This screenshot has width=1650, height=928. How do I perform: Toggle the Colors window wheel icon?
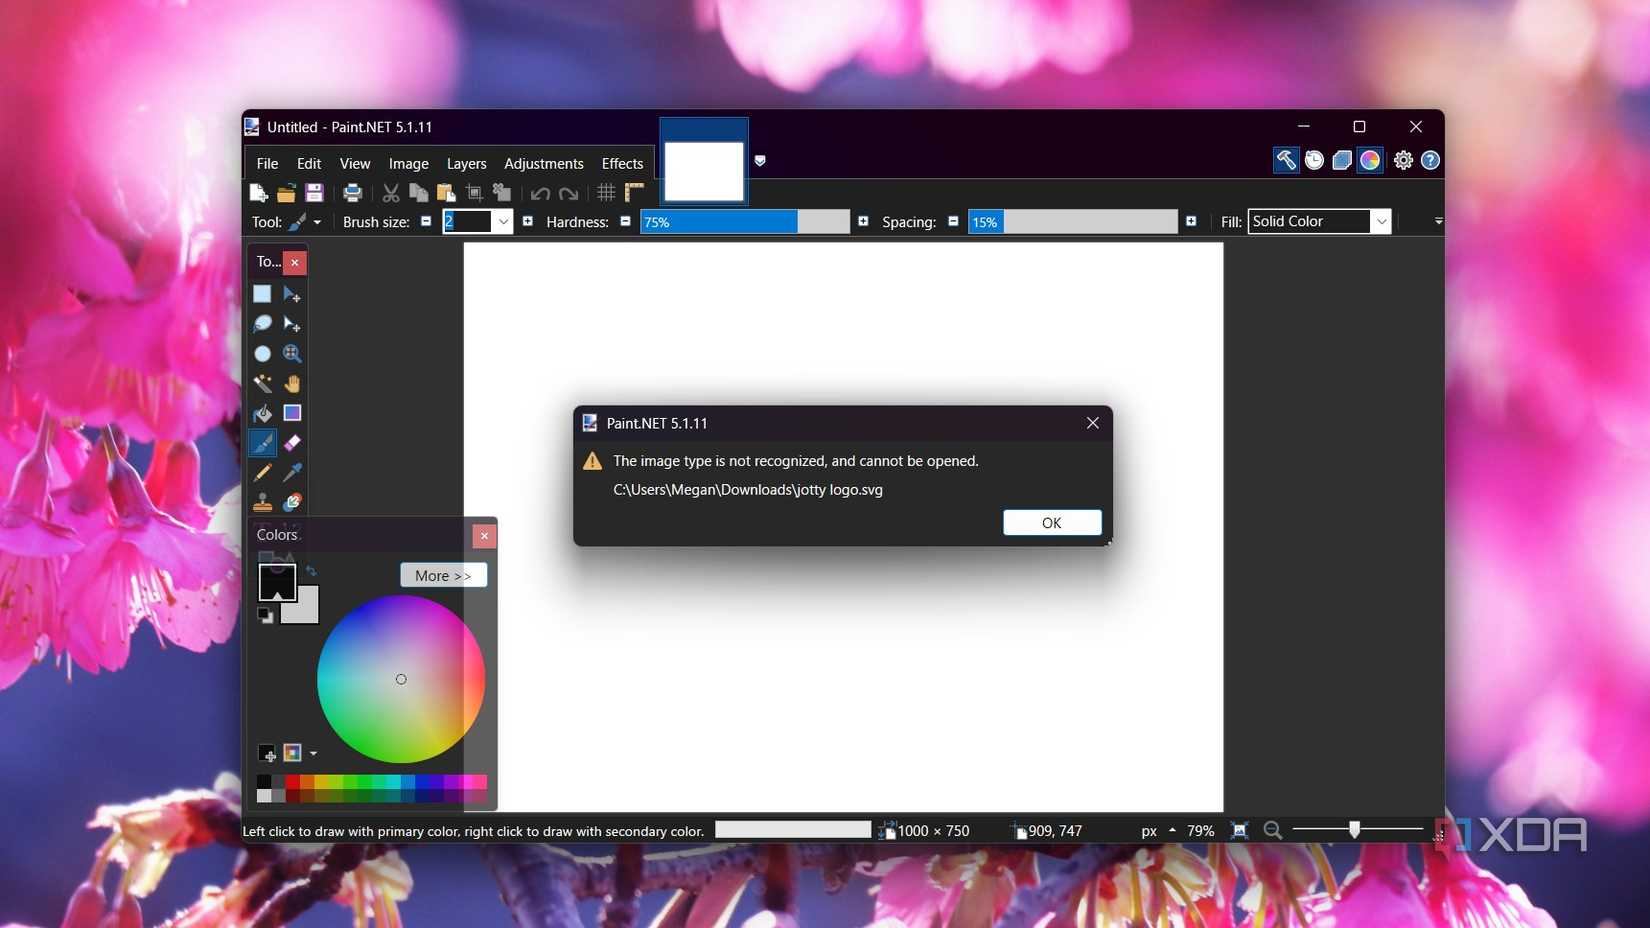point(1370,160)
